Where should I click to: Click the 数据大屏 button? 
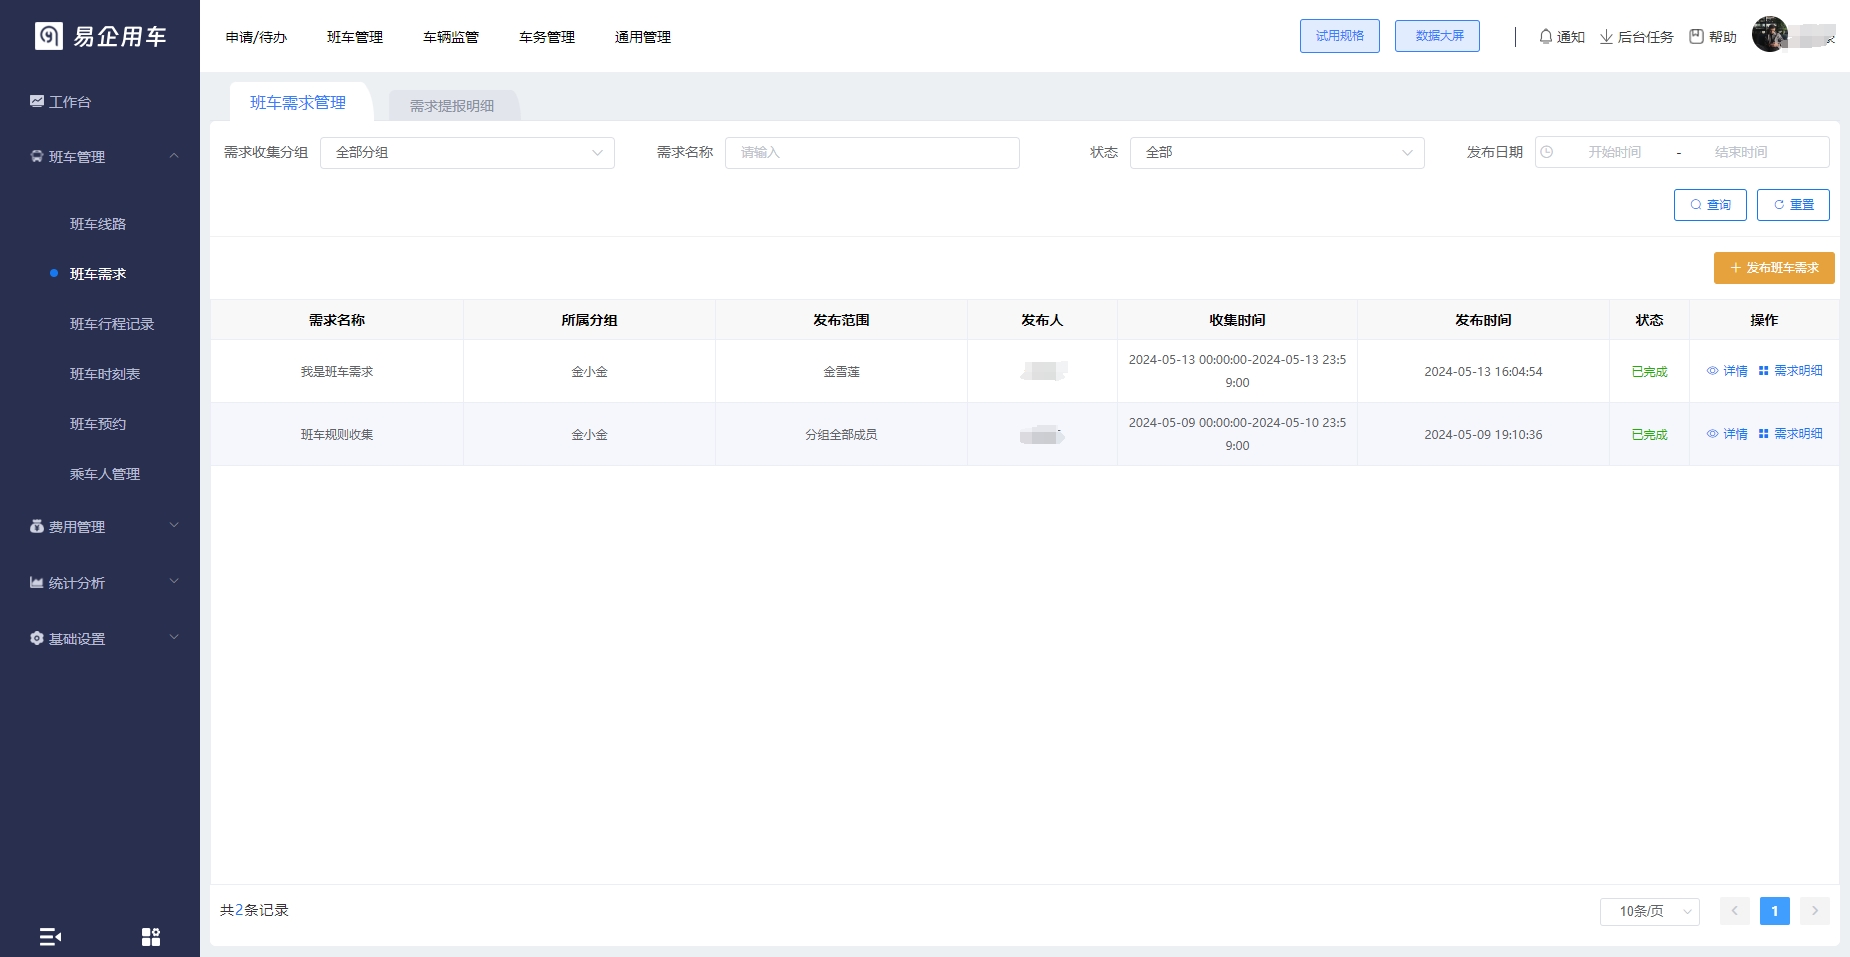1438,36
